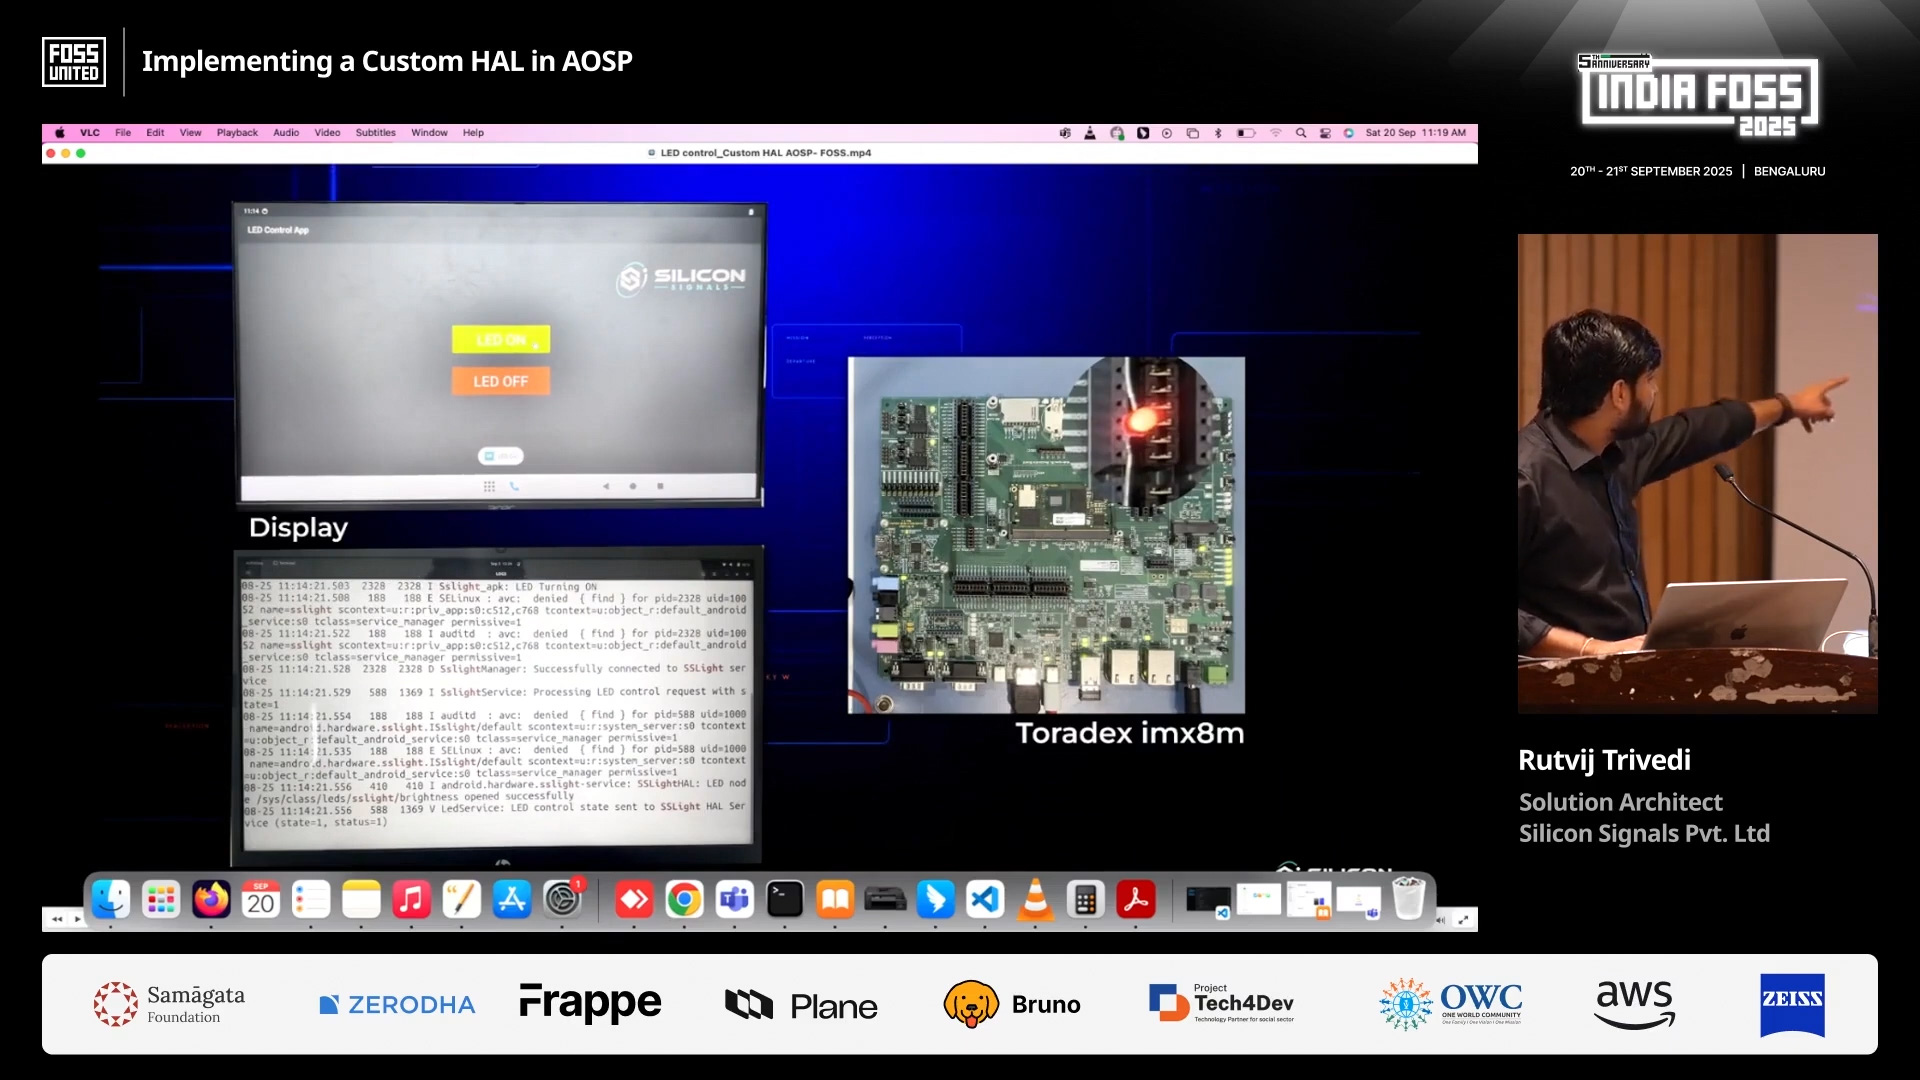Image resolution: width=1920 pixels, height=1080 pixels.
Task: Expand the Audio menu
Action: (x=286, y=133)
